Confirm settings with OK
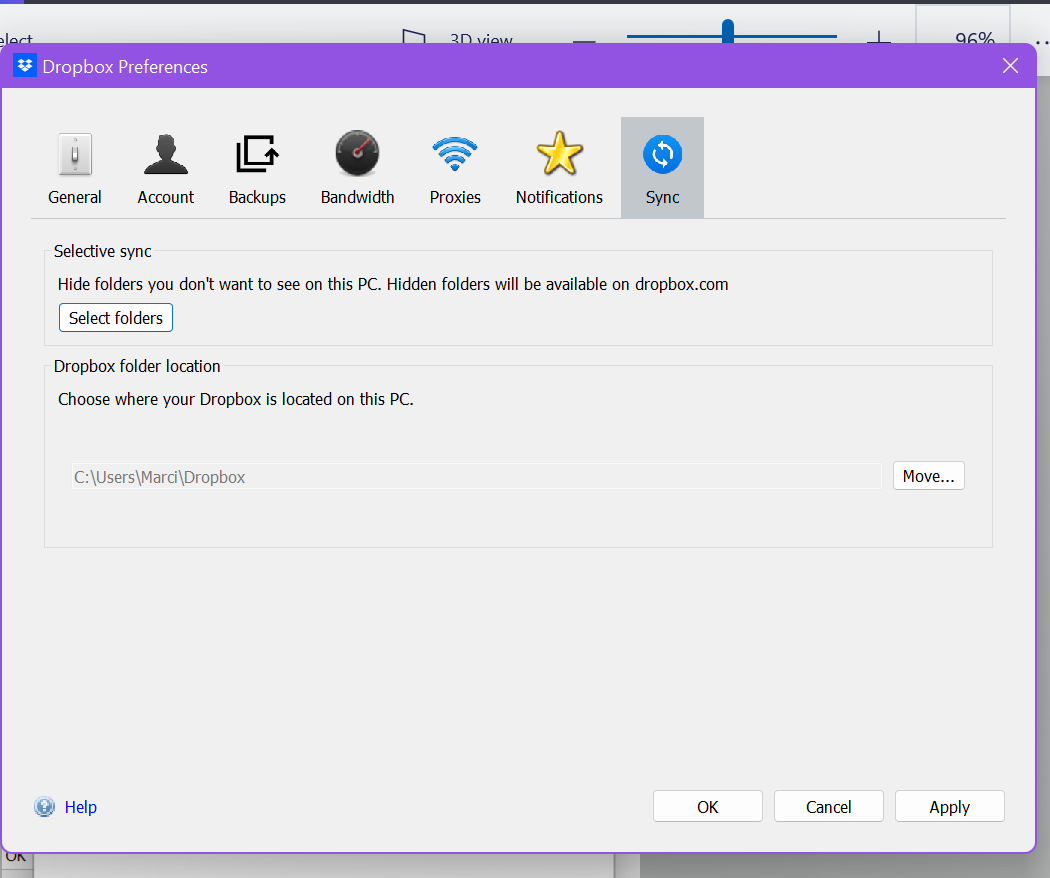 pos(707,806)
